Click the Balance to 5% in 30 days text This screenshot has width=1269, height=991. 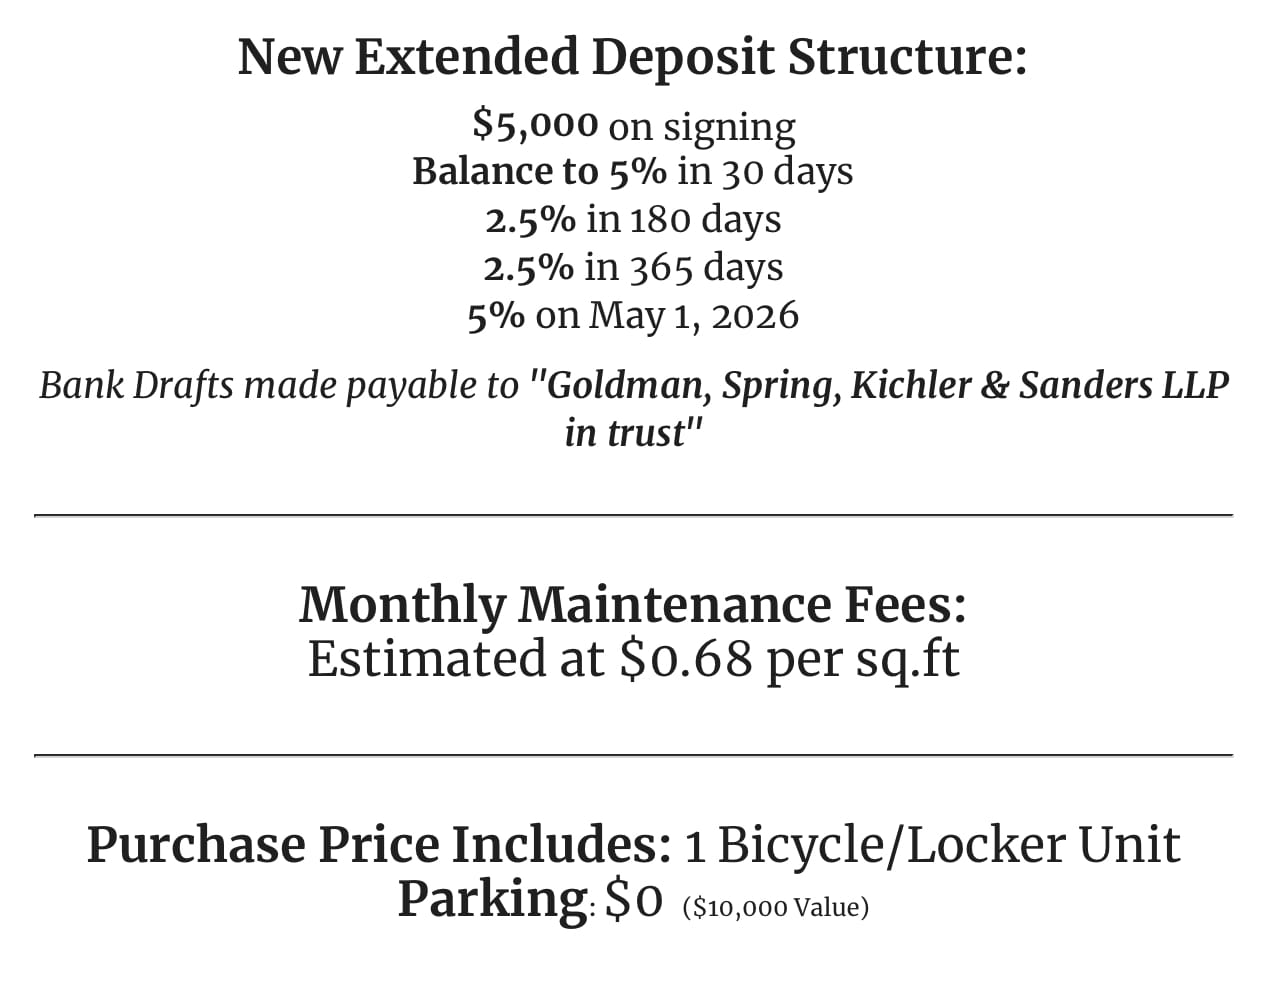[x=632, y=171]
